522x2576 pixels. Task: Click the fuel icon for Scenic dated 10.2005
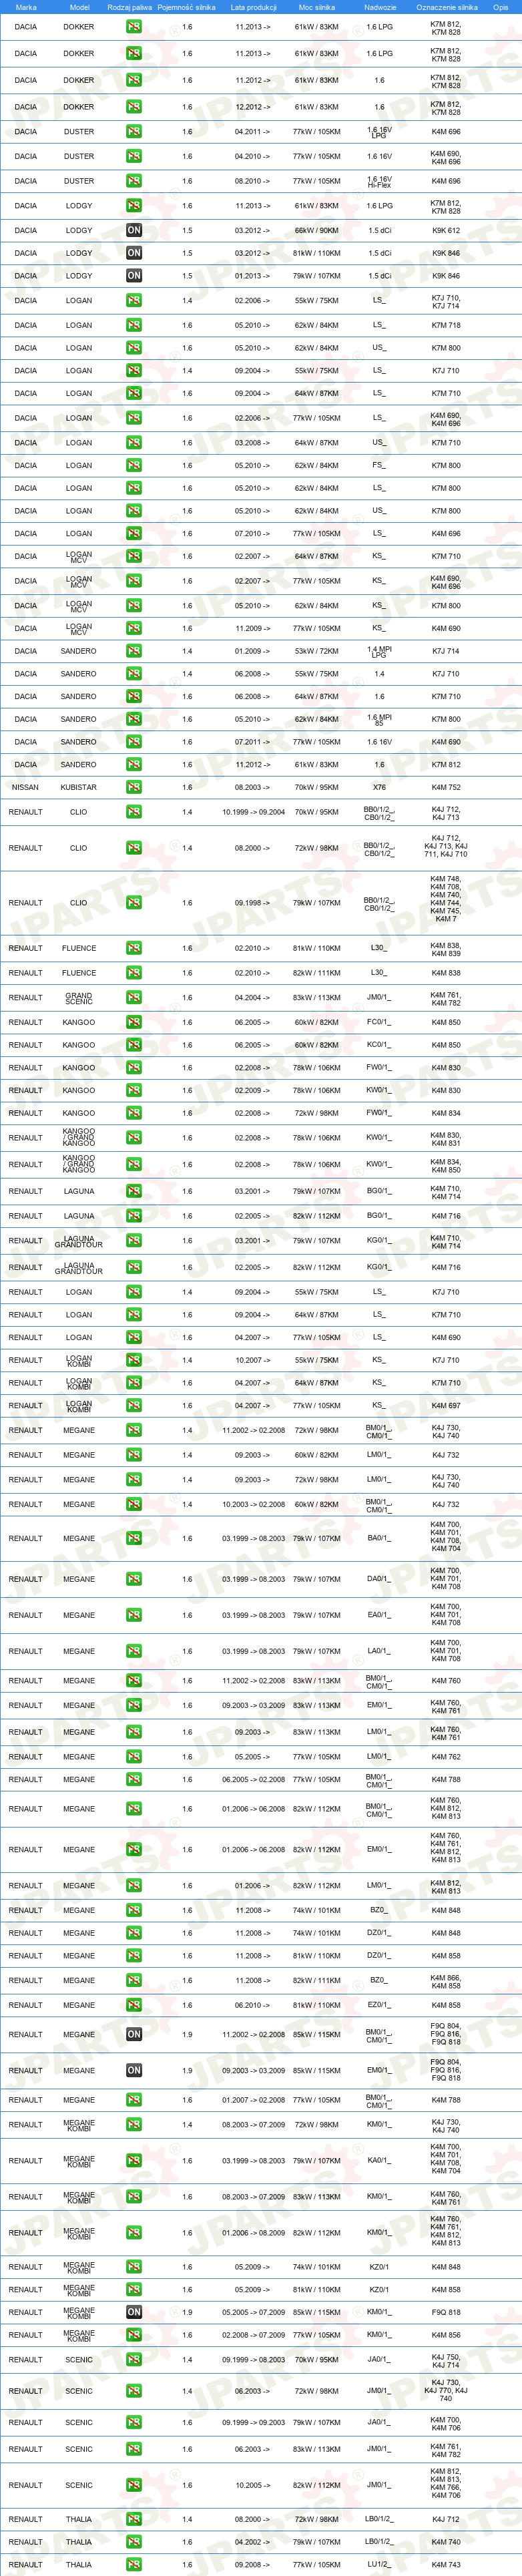[x=134, y=2485]
